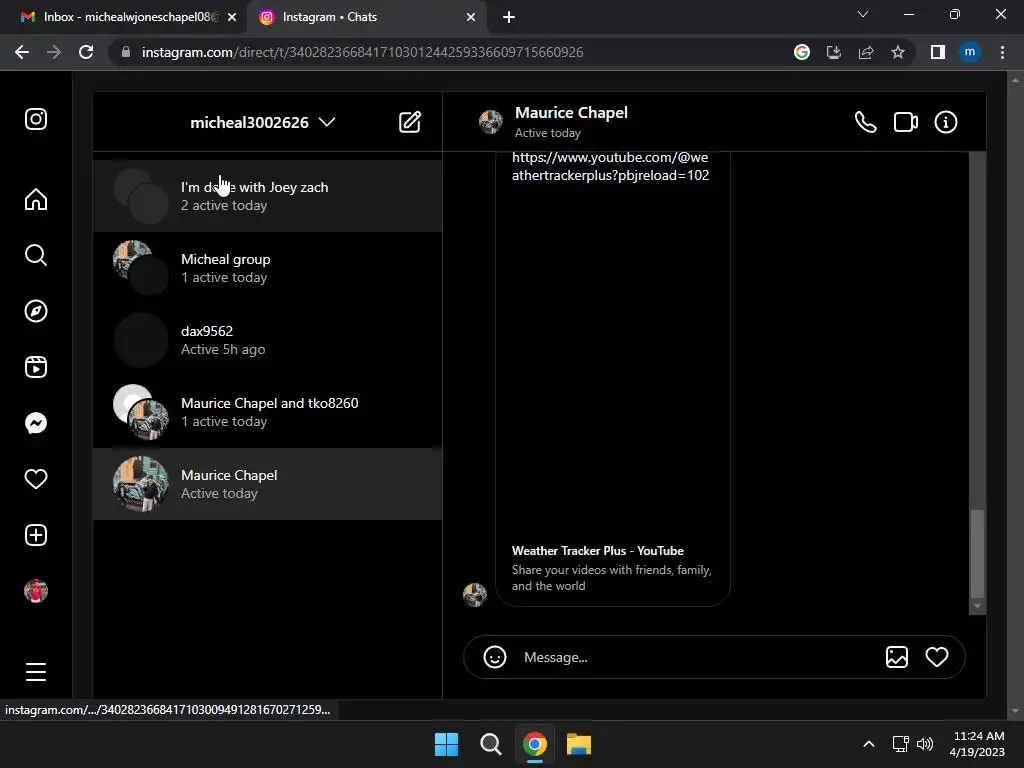This screenshot has height=768, width=1024.
Task: Go to Home feed icon in sidebar
Action: click(x=36, y=199)
